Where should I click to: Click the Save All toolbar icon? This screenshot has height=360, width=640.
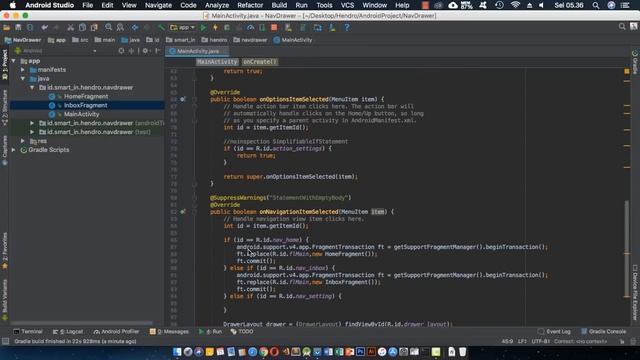18,27
